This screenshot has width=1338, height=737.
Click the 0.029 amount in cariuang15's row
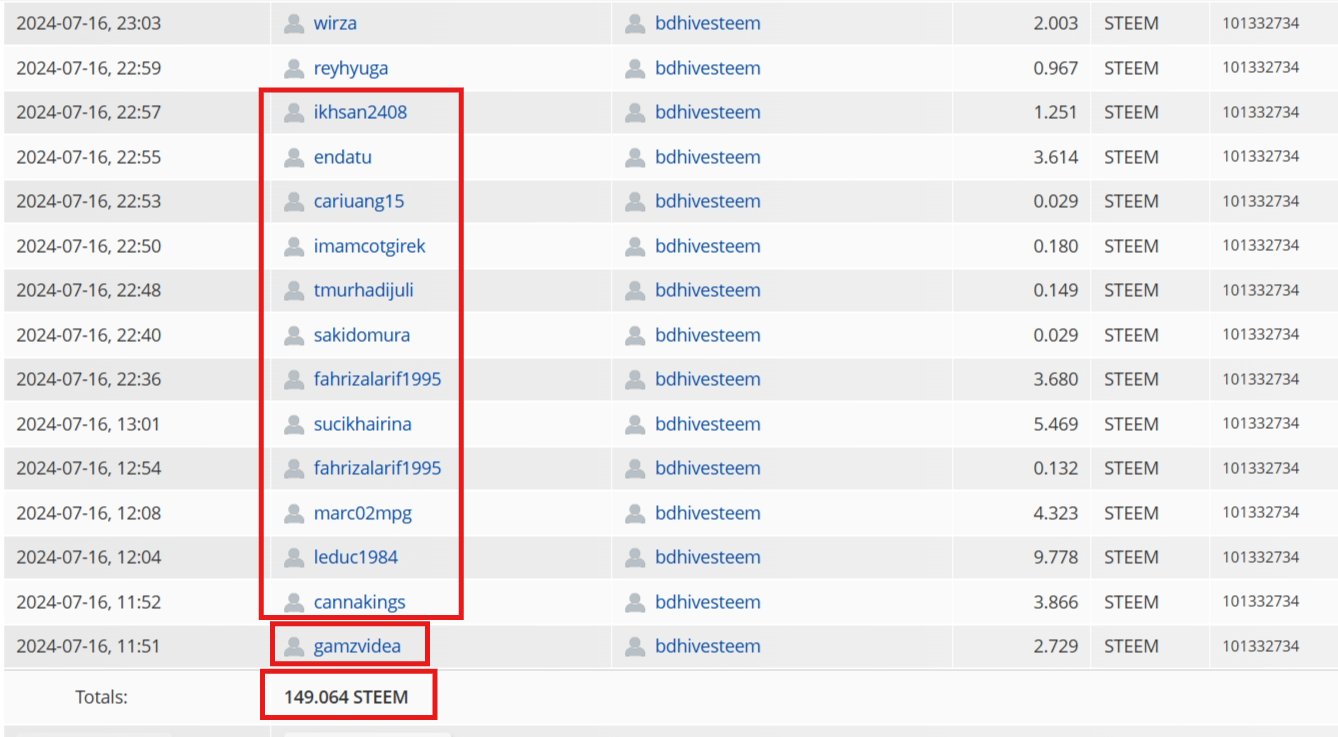1056,201
